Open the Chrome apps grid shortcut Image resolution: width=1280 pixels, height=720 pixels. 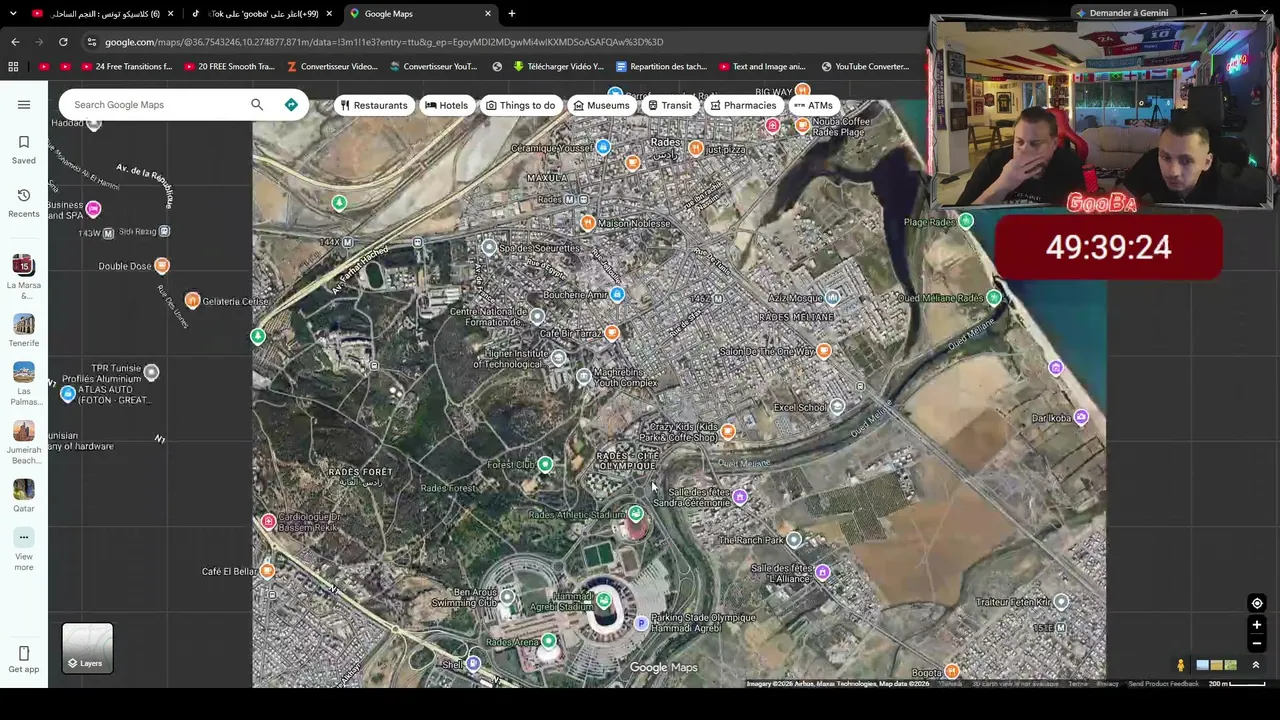[x=13, y=67]
